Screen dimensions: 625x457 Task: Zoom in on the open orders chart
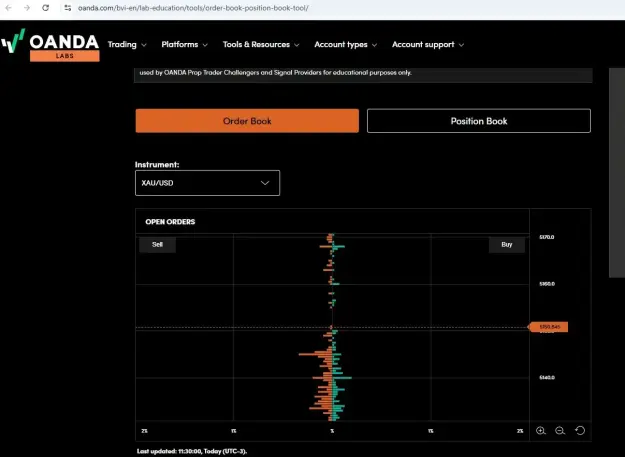pyautogui.click(x=540, y=431)
